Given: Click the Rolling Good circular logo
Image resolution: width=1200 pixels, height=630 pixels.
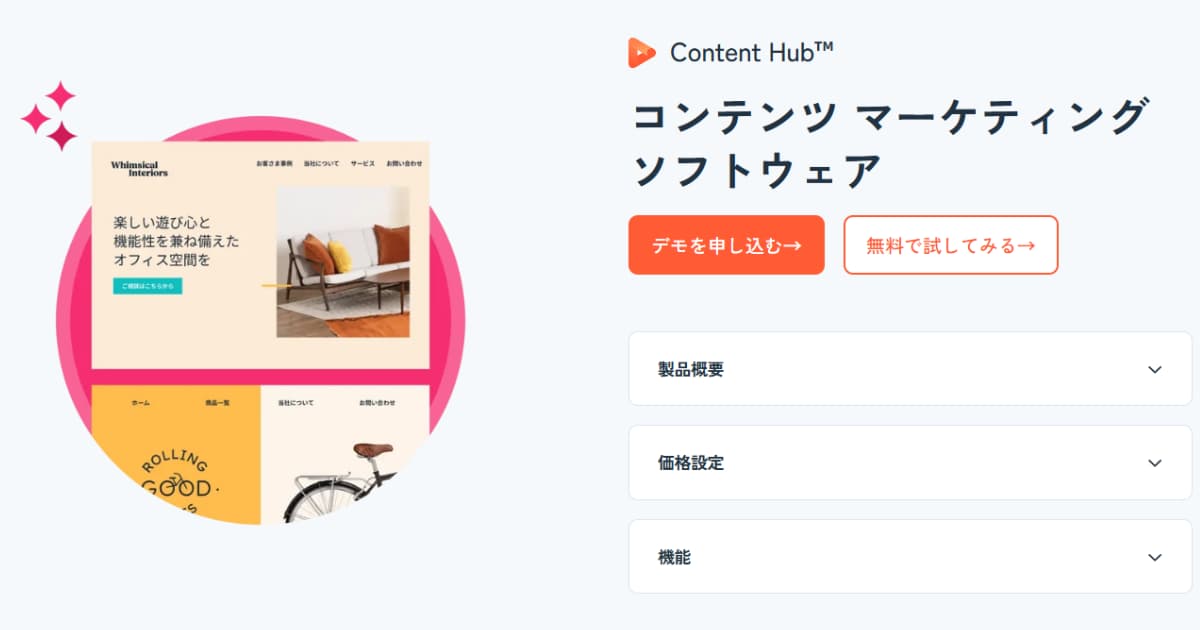Looking at the screenshot, I should [176, 487].
